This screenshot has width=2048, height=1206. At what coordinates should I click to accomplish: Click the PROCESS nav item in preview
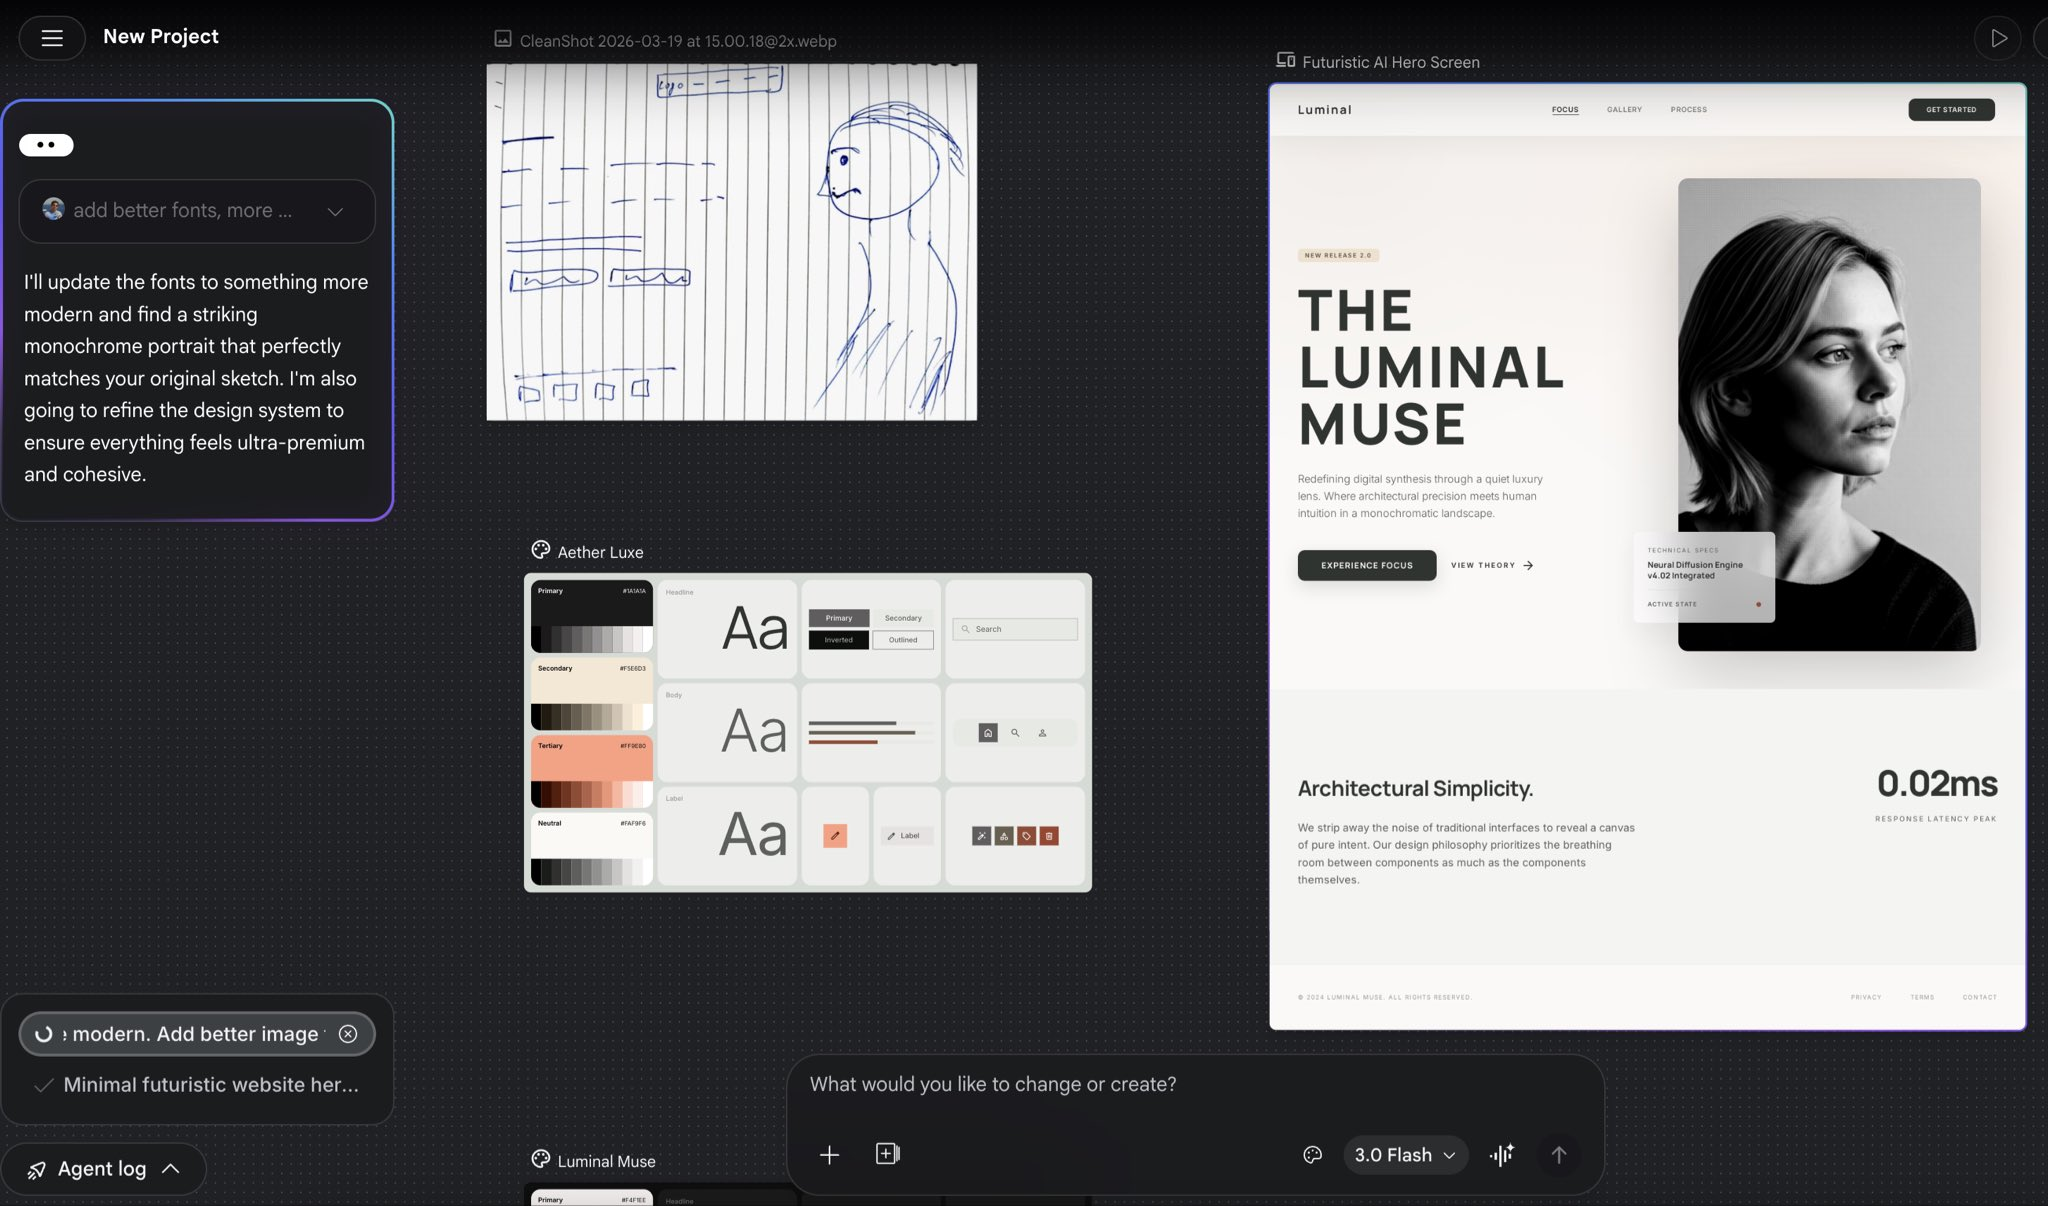[1688, 110]
